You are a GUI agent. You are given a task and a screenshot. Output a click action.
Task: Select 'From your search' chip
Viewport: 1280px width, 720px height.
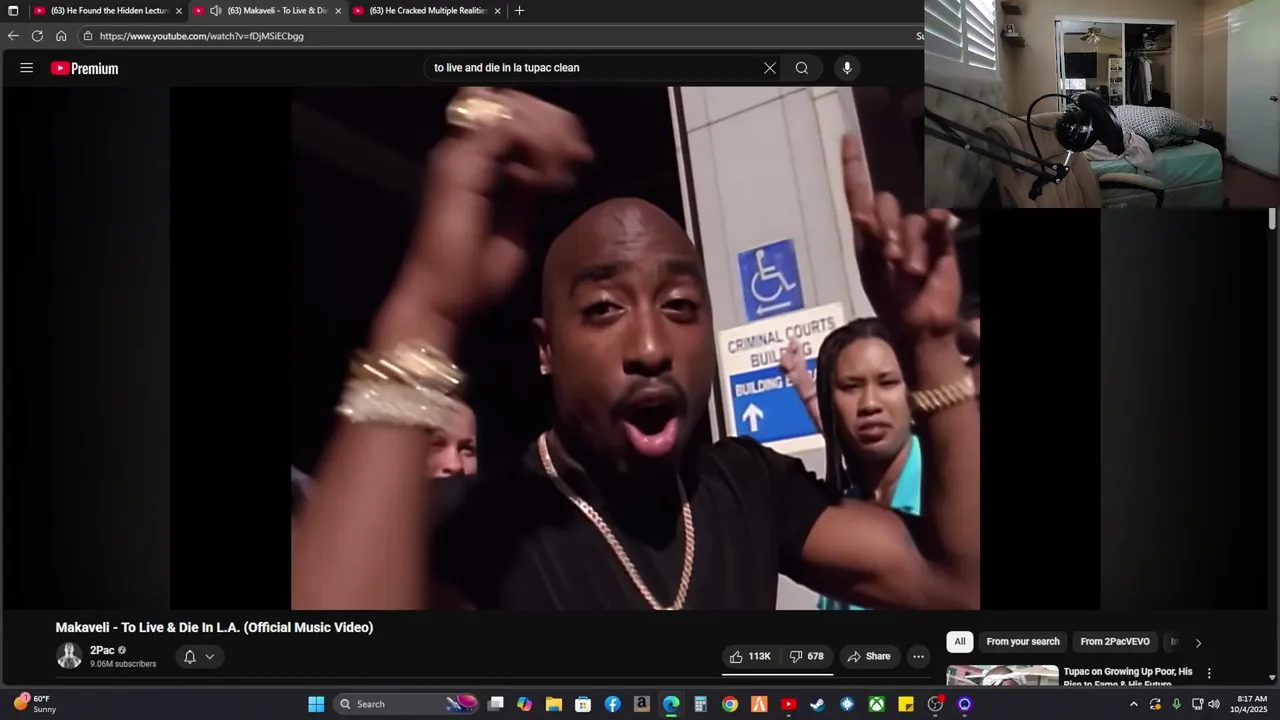1023,642
